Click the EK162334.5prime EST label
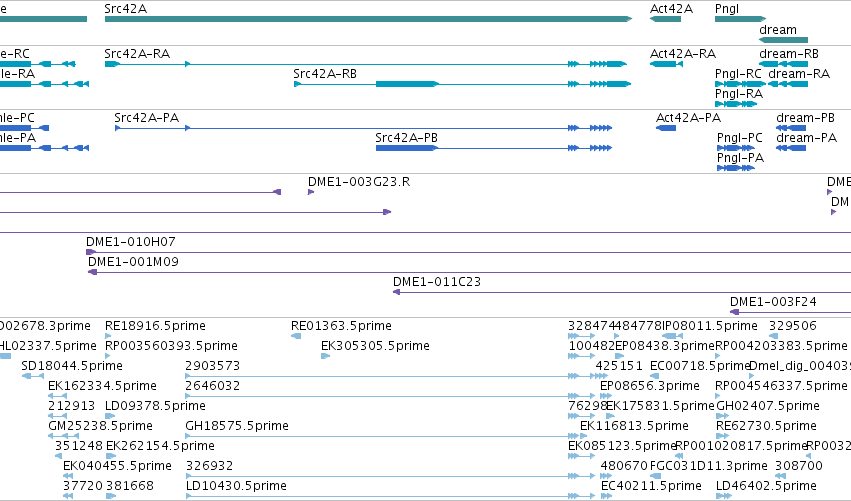This screenshot has height=501, width=851. point(103,386)
